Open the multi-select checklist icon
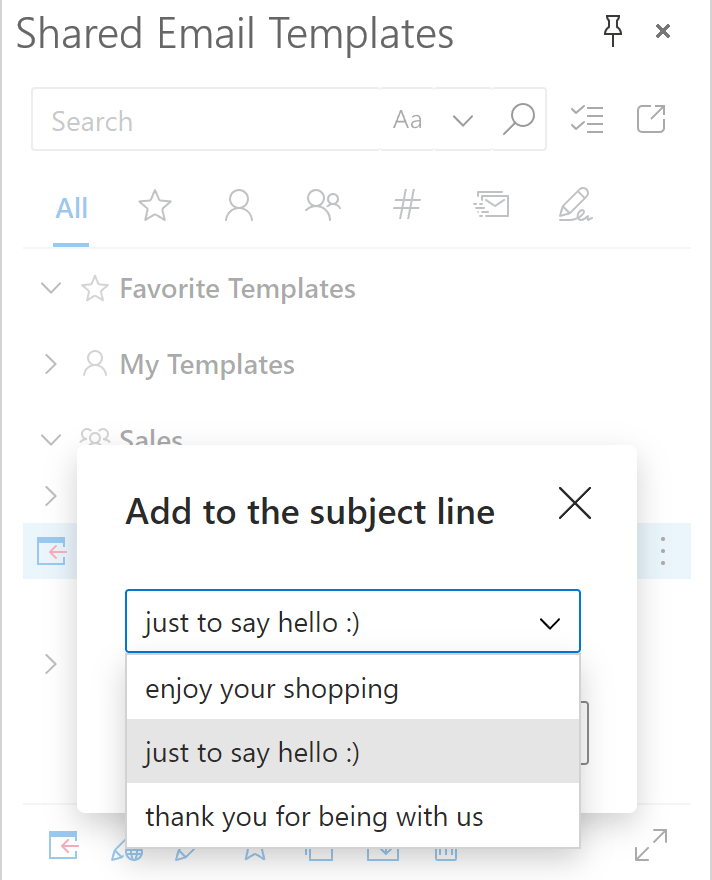 587,119
